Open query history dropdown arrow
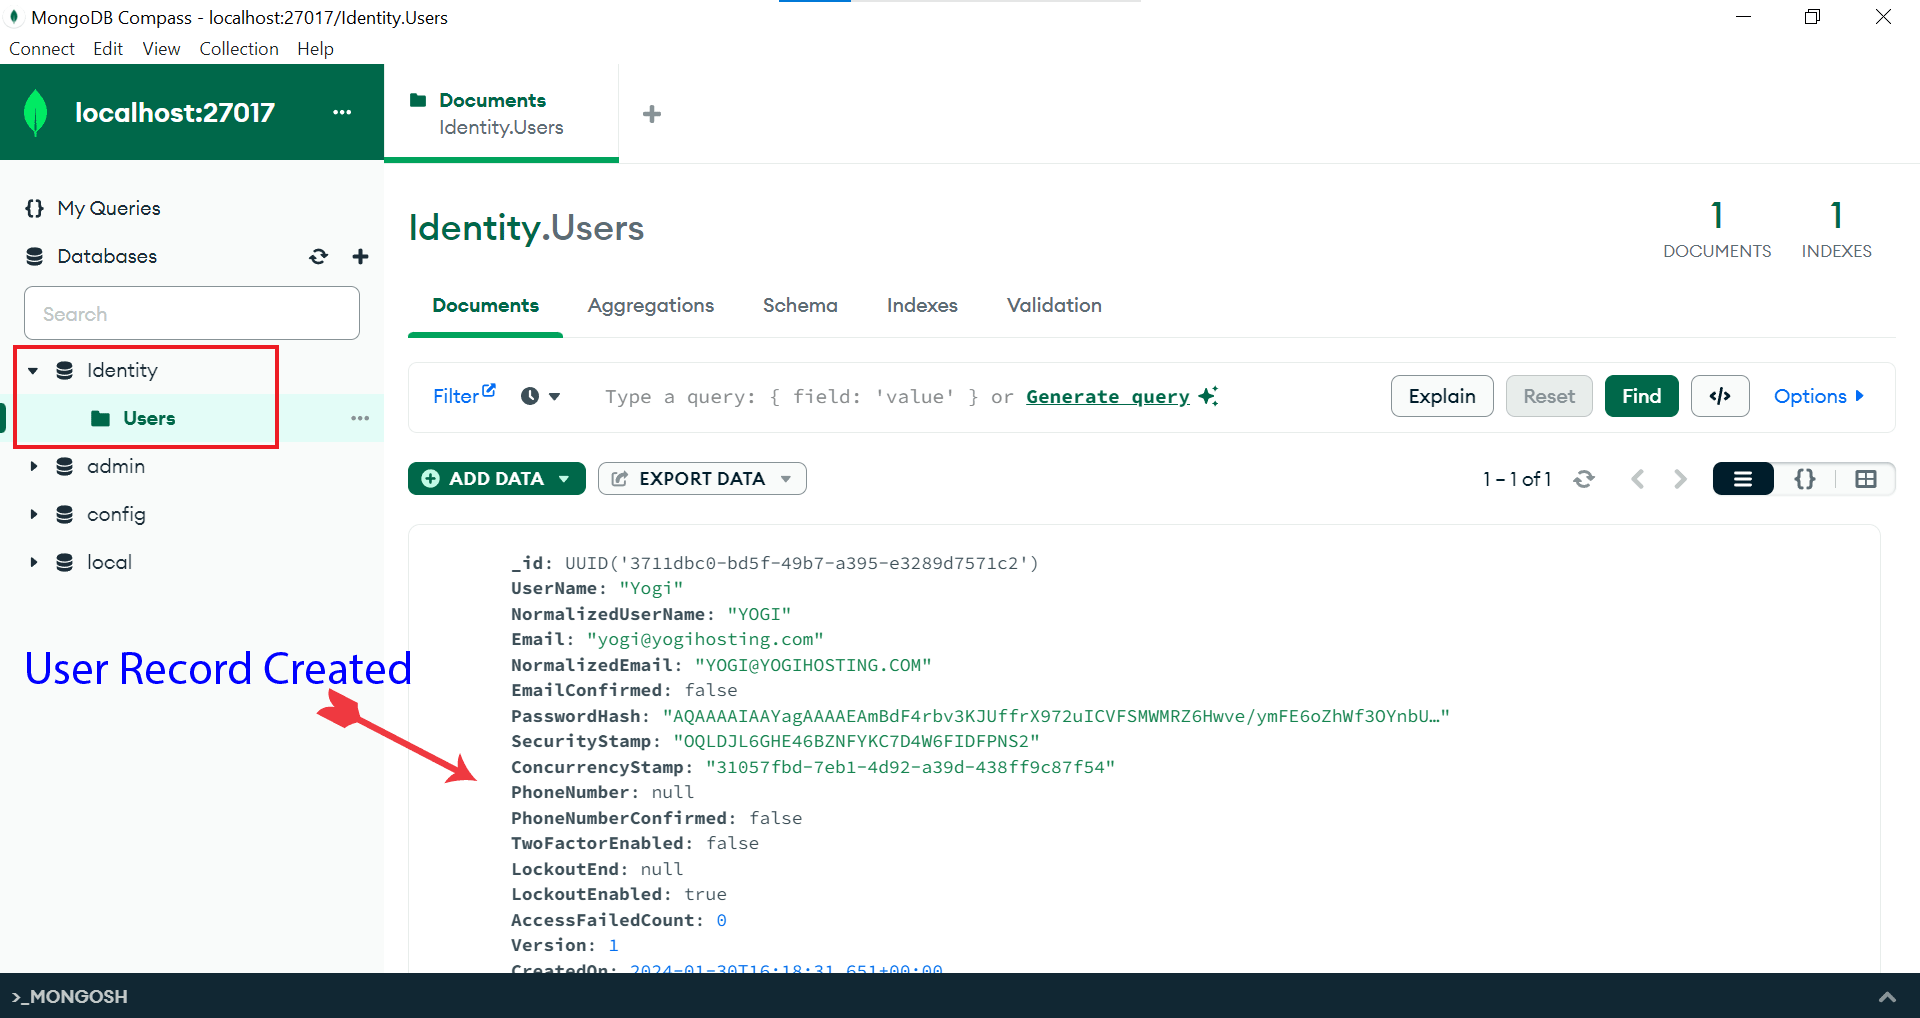This screenshot has width=1920, height=1018. [x=554, y=397]
